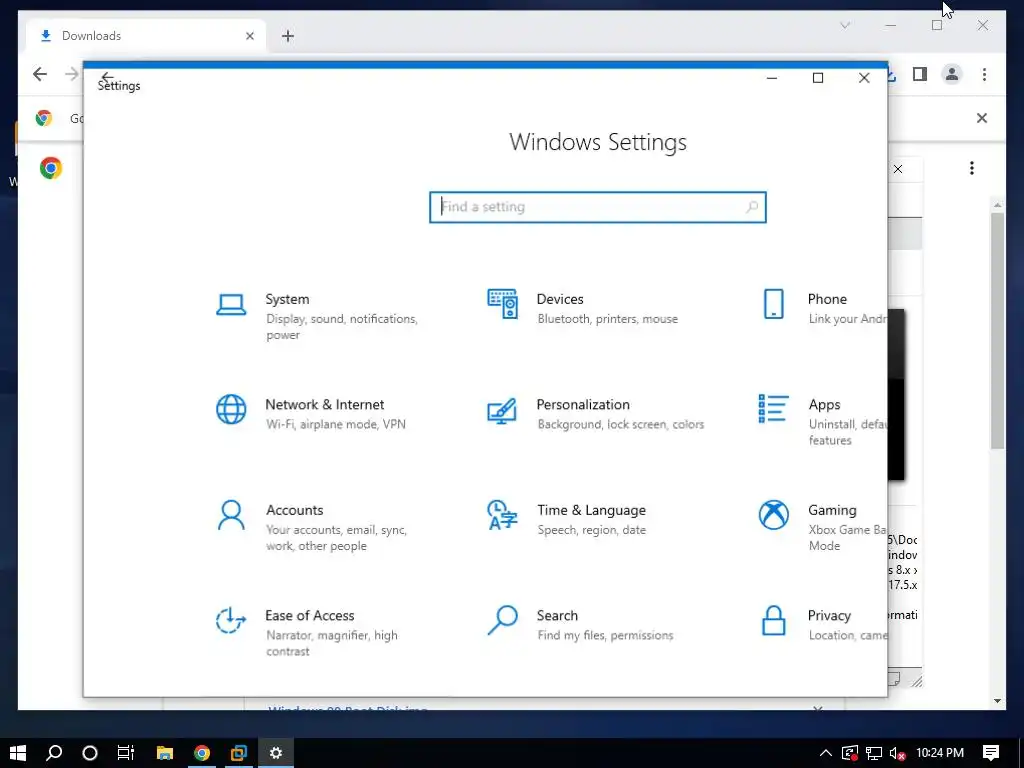The height and width of the screenshot is (768, 1024).
Task: Open a new Chrome tab
Action: (288, 36)
